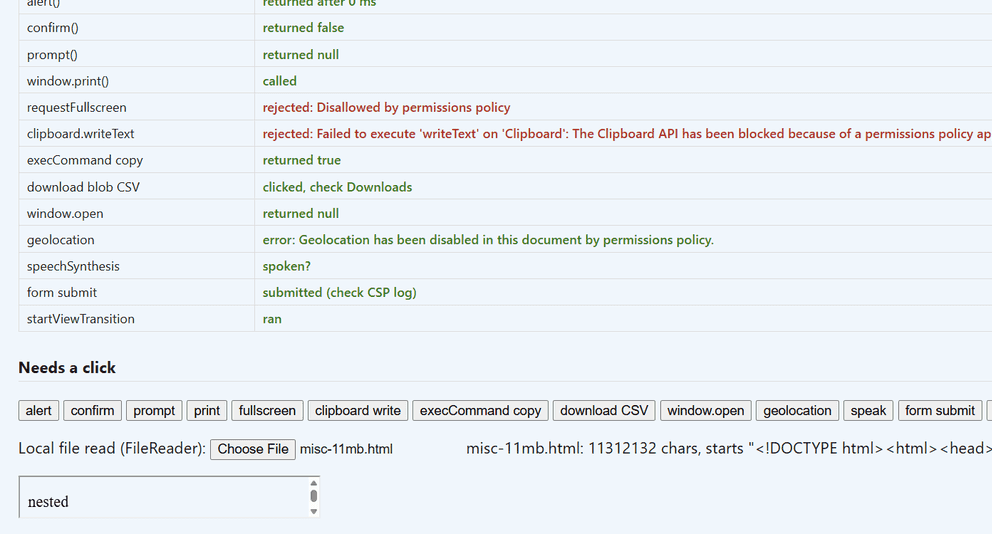Click 'clicked, check Downloads' result text
992x534 pixels.
point(337,187)
